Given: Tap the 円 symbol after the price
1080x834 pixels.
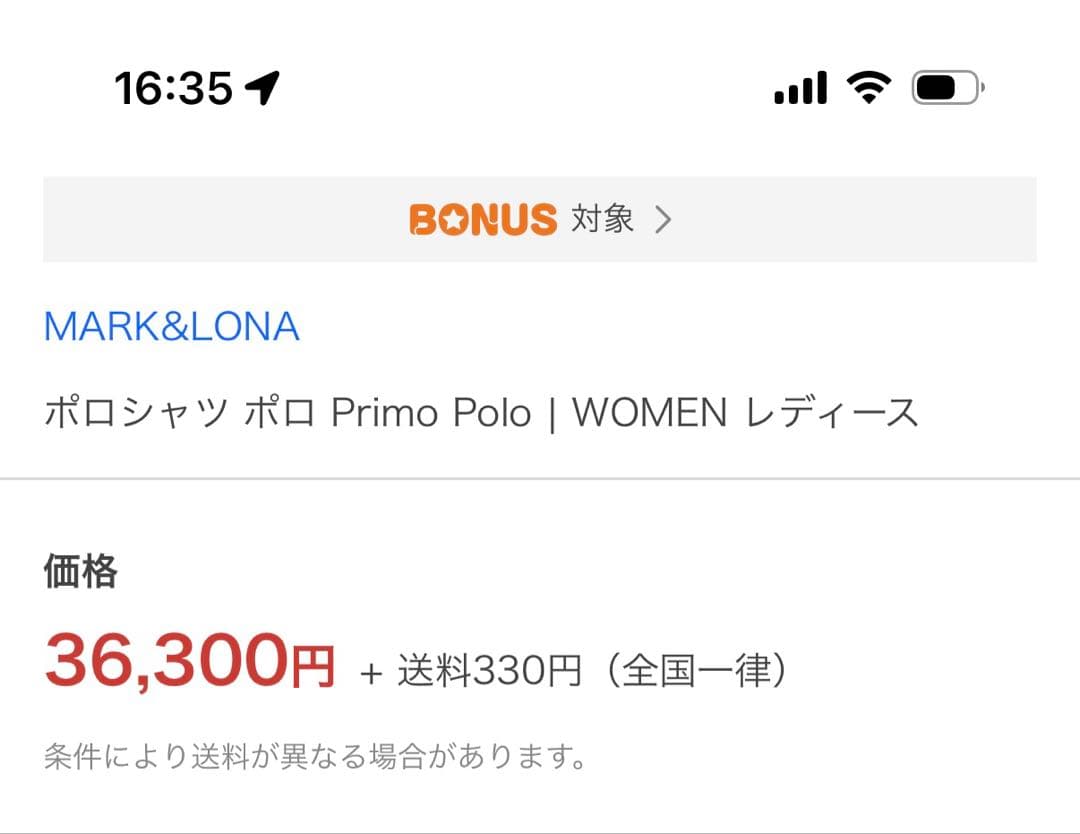Looking at the screenshot, I should click(313, 666).
